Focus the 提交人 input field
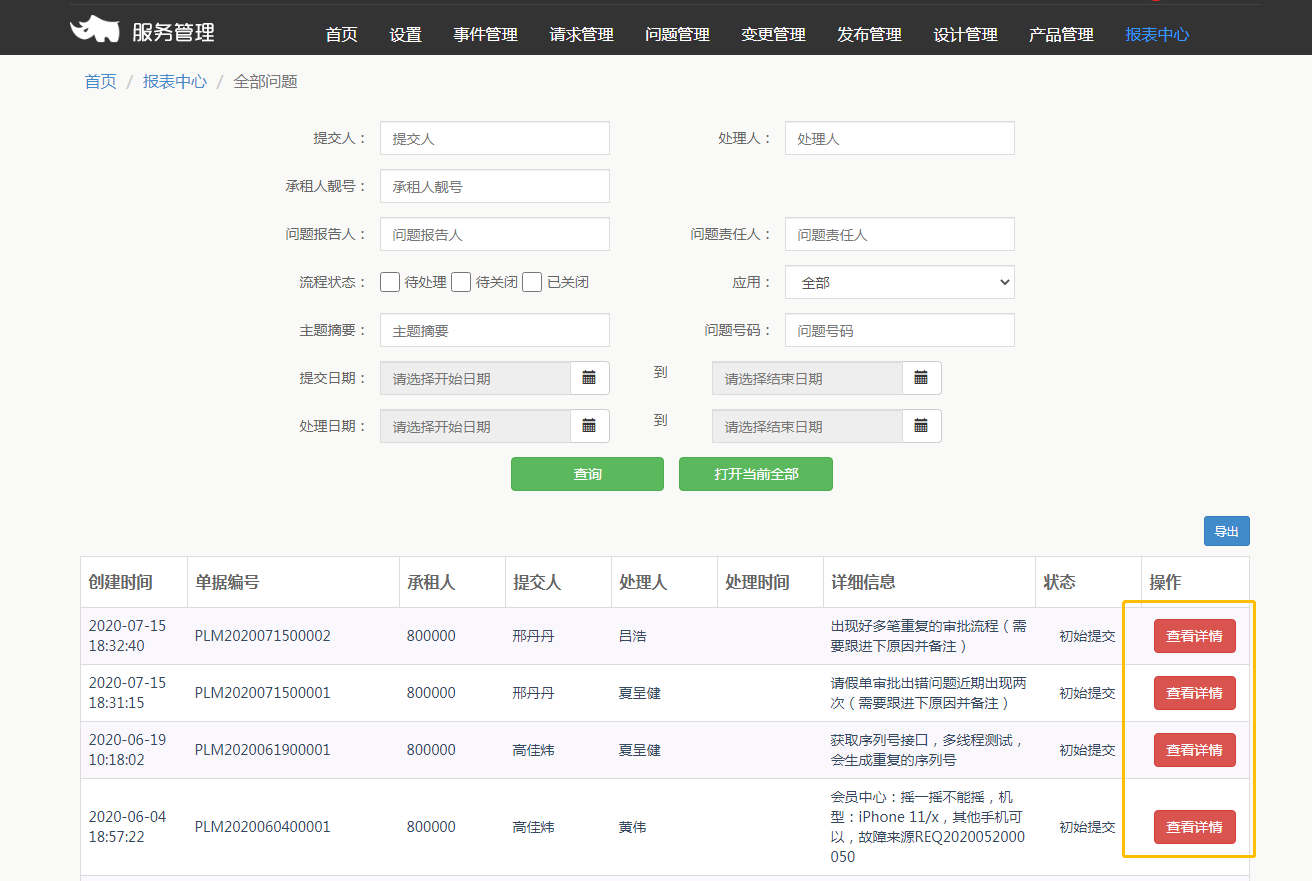This screenshot has width=1312, height=881. [495, 138]
